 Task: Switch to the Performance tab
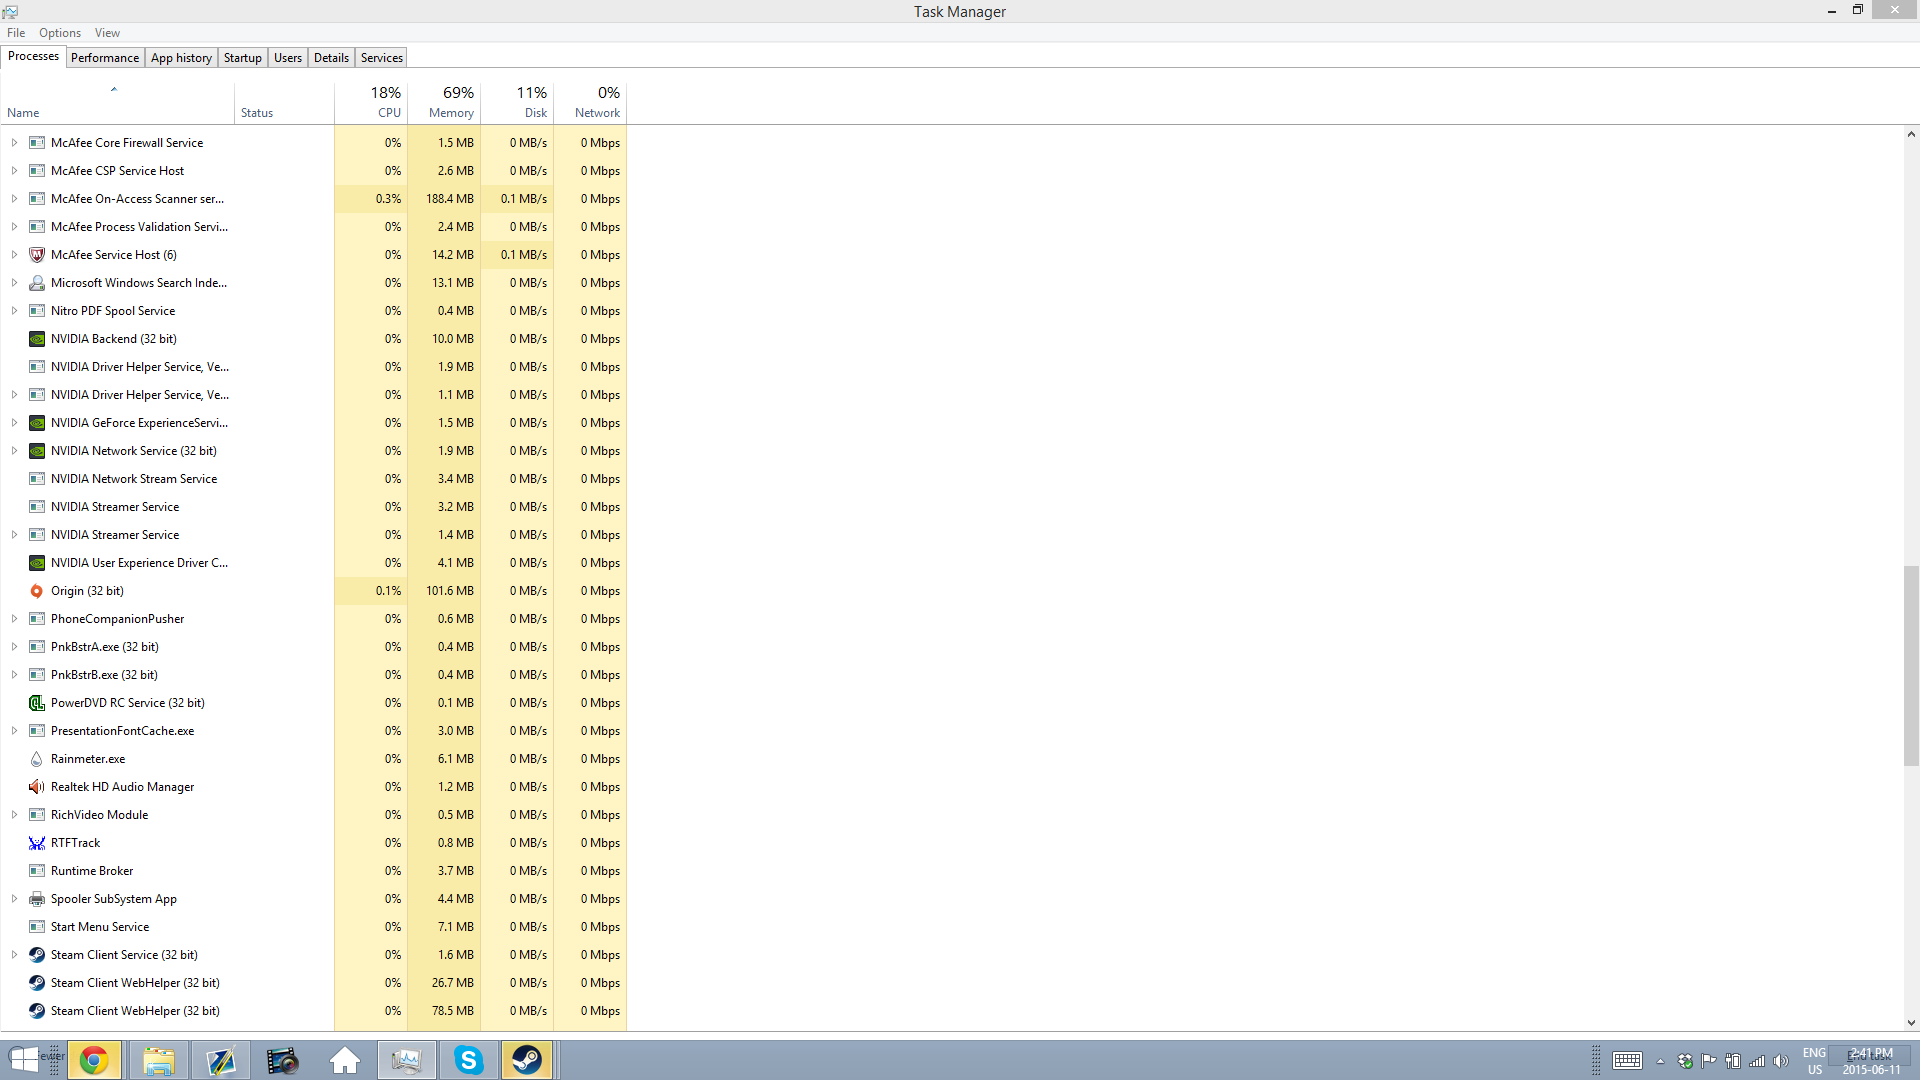105,58
